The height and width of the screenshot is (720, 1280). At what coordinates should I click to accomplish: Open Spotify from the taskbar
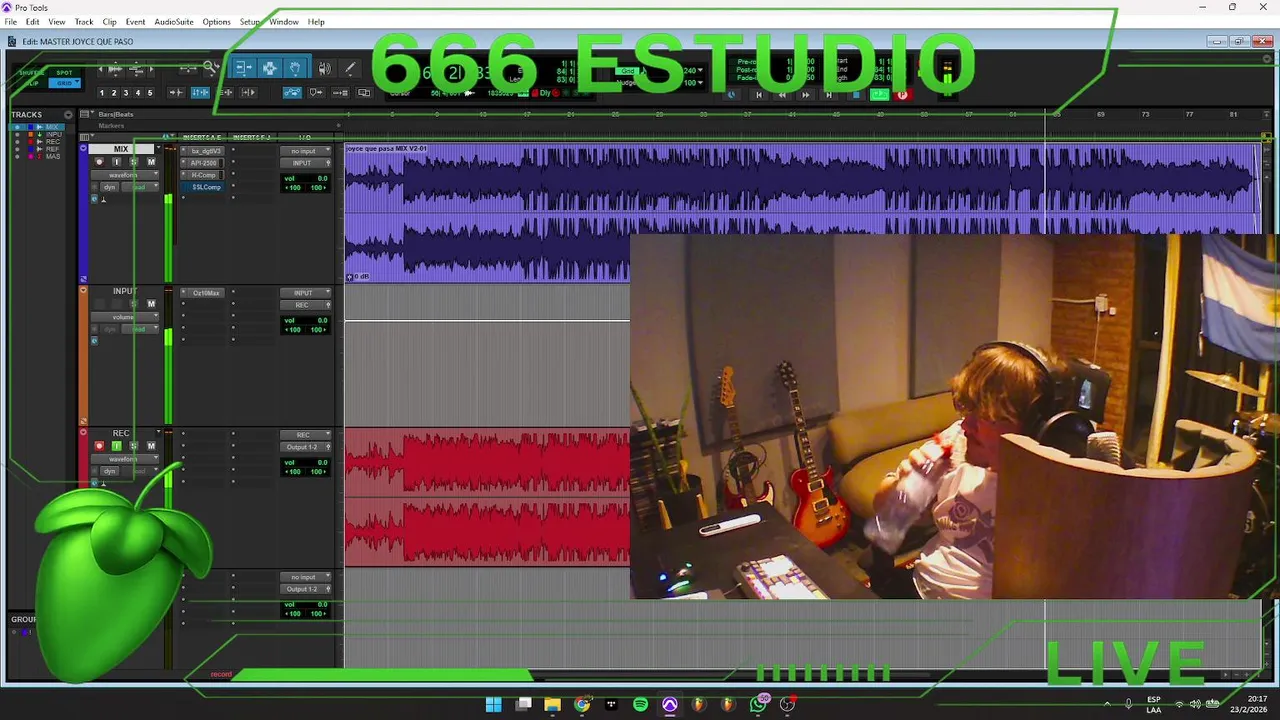pyautogui.click(x=640, y=704)
